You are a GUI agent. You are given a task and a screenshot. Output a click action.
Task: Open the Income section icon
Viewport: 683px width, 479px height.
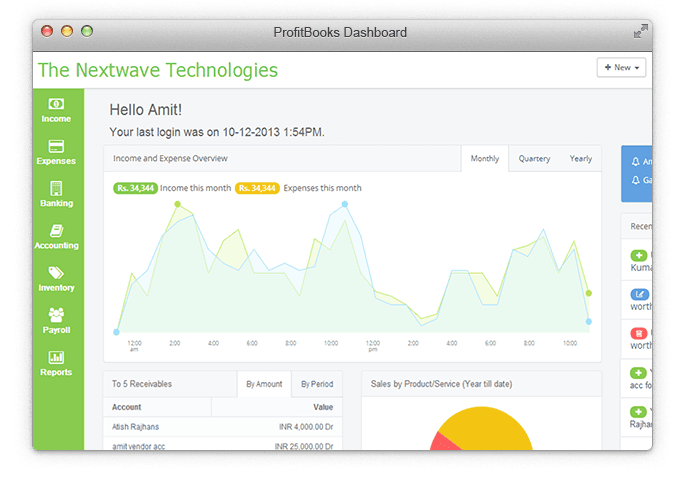(x=56, y=104)
